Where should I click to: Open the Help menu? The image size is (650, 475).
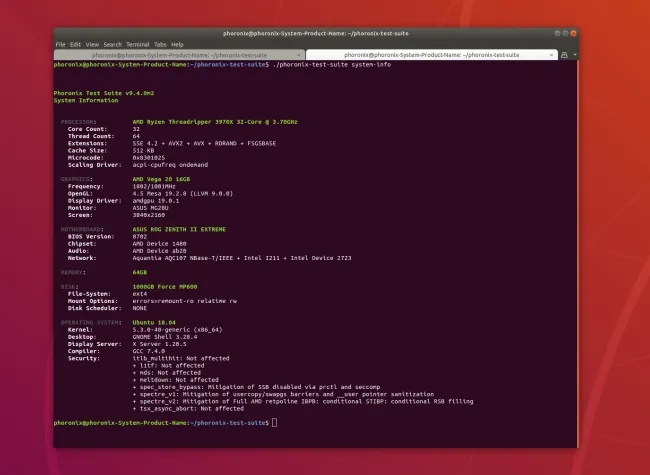coord(177,44)
